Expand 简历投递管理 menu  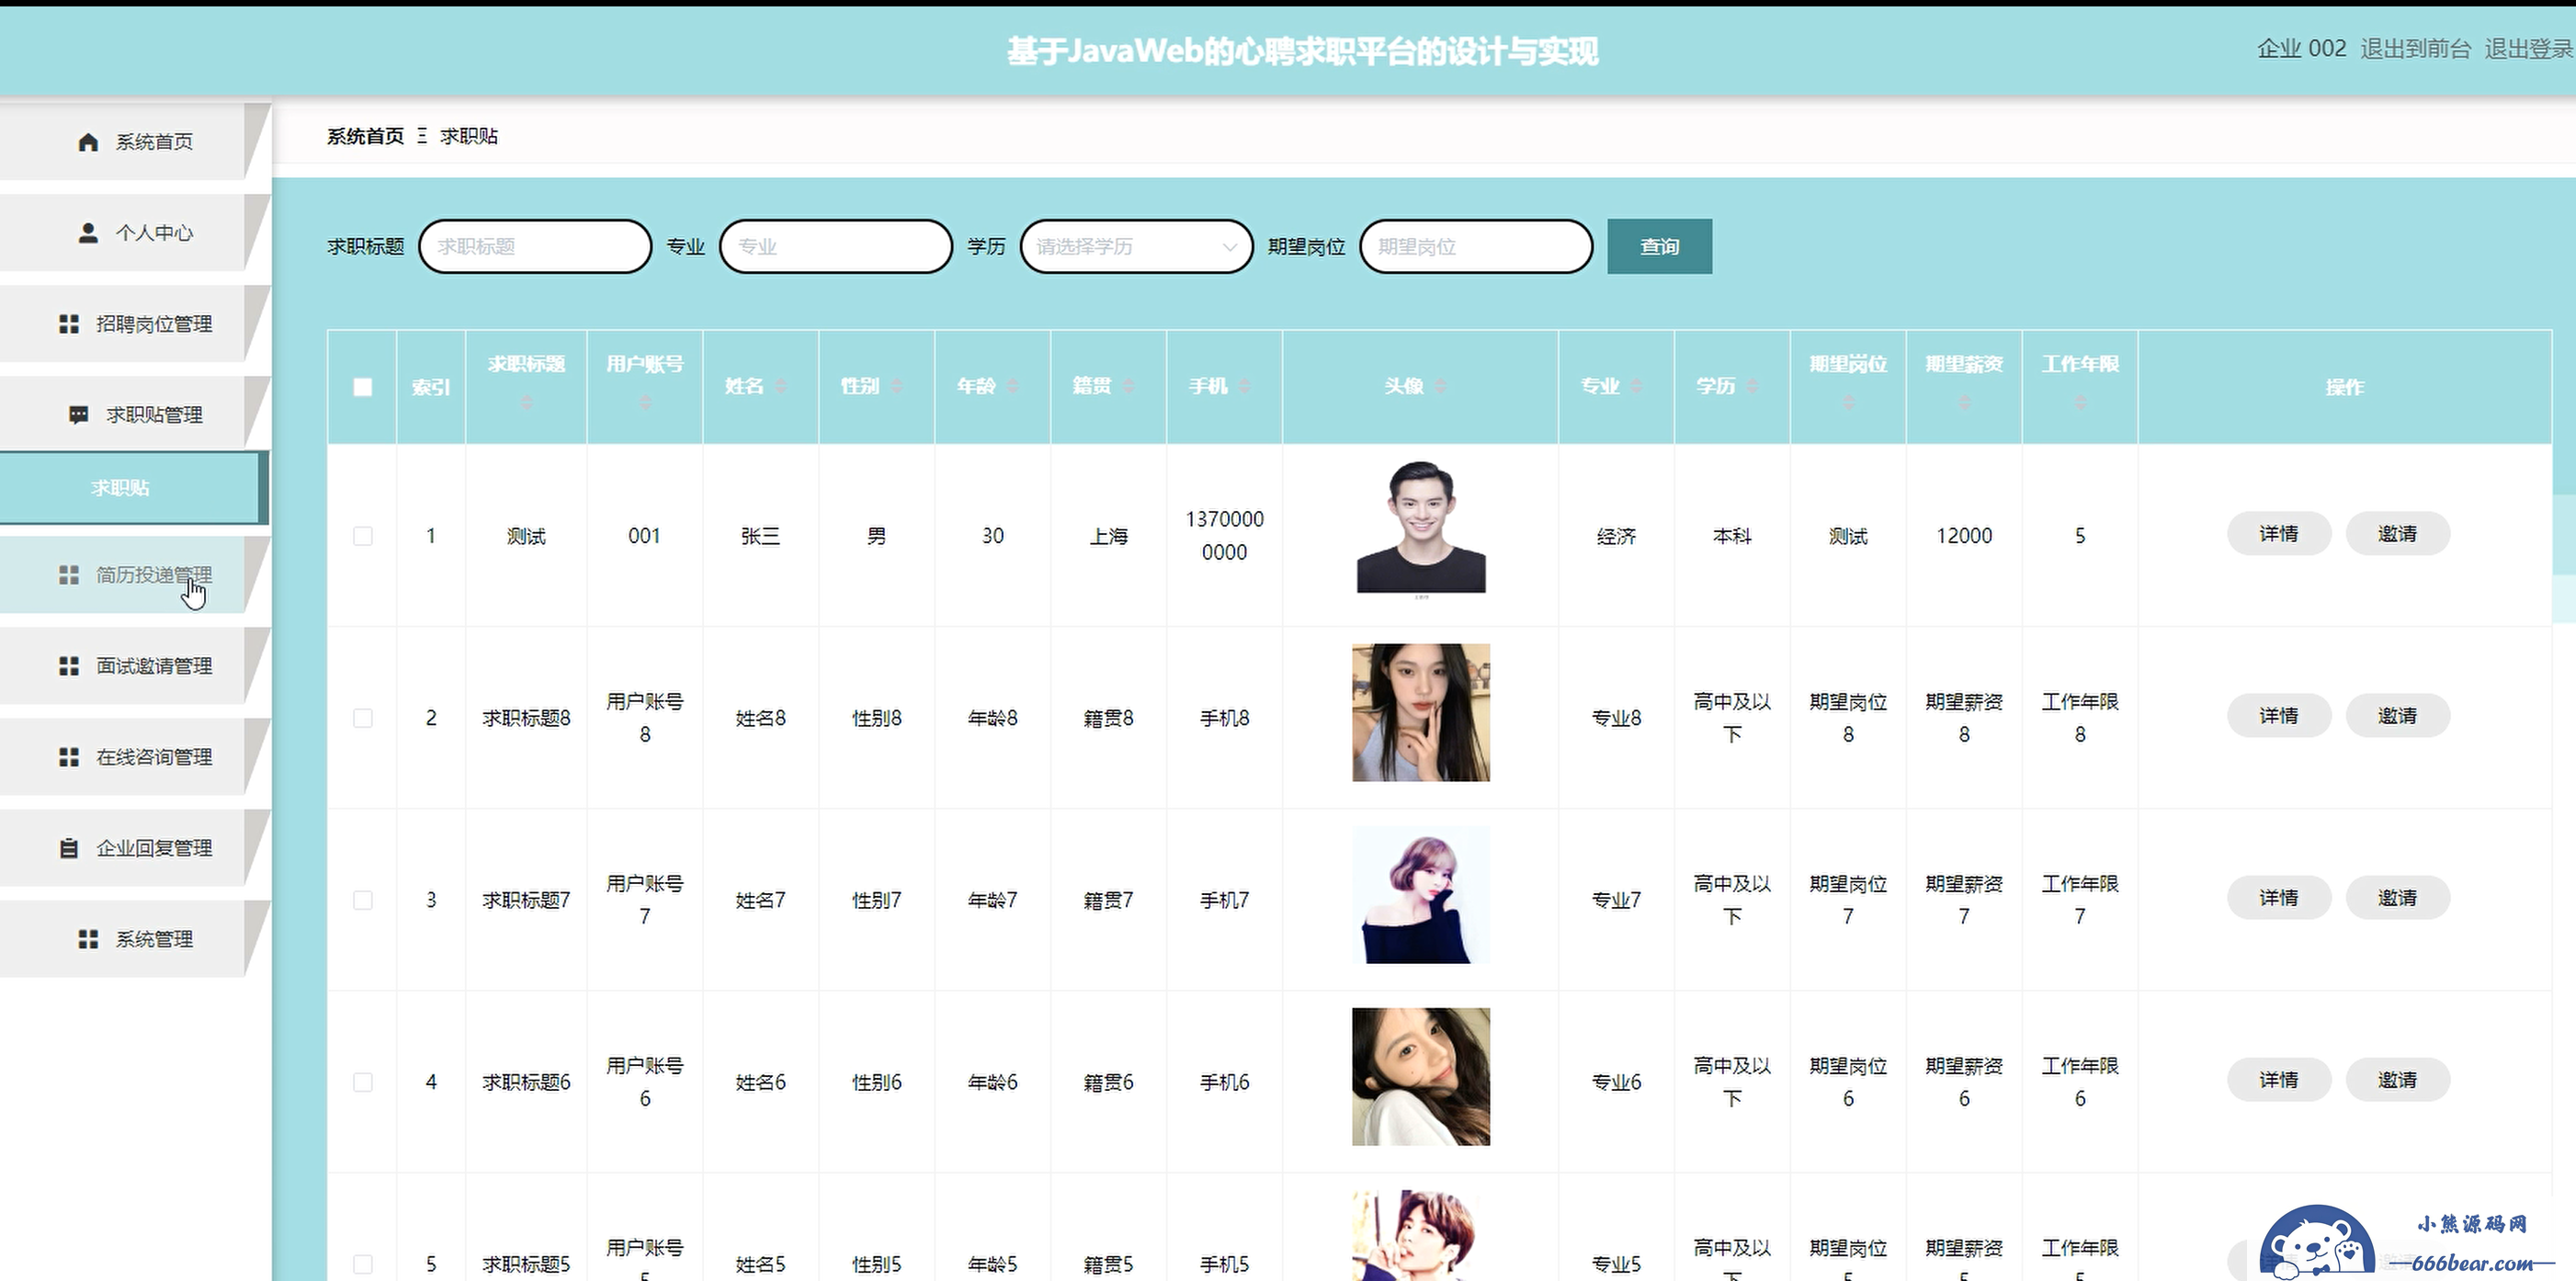point(135,575)
